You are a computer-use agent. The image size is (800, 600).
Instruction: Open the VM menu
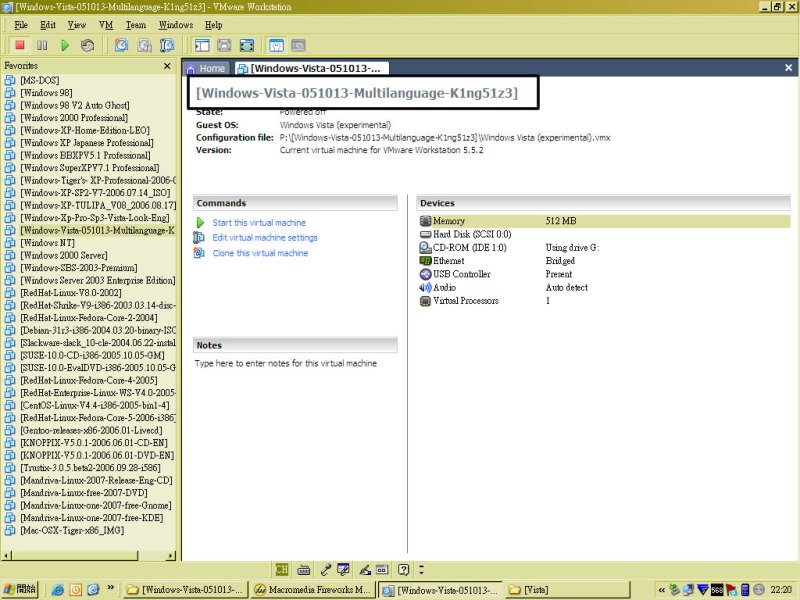pos(106,25)
